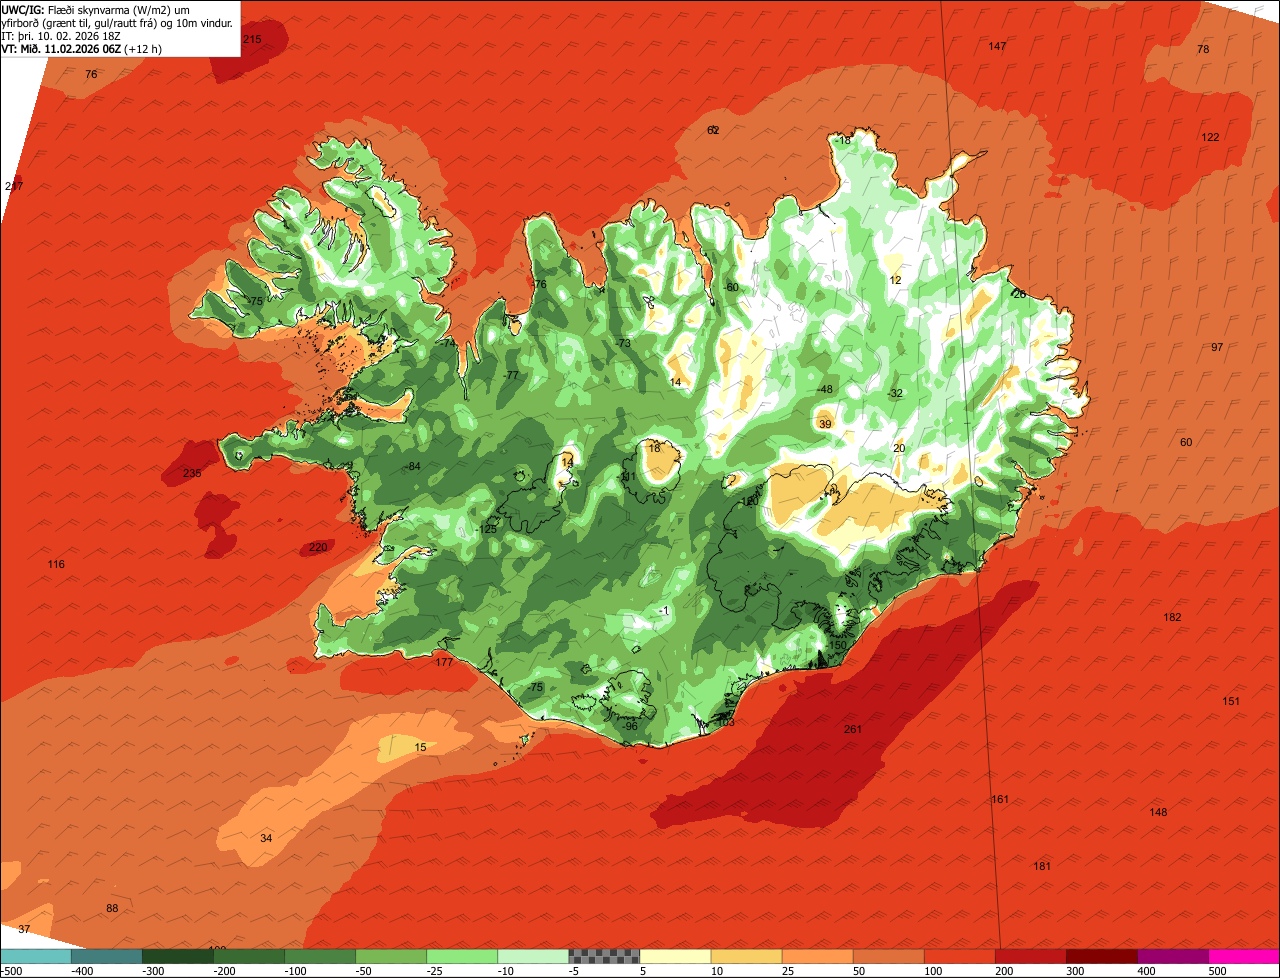Click the light teal -500 to -400 legend swatch

36,956
